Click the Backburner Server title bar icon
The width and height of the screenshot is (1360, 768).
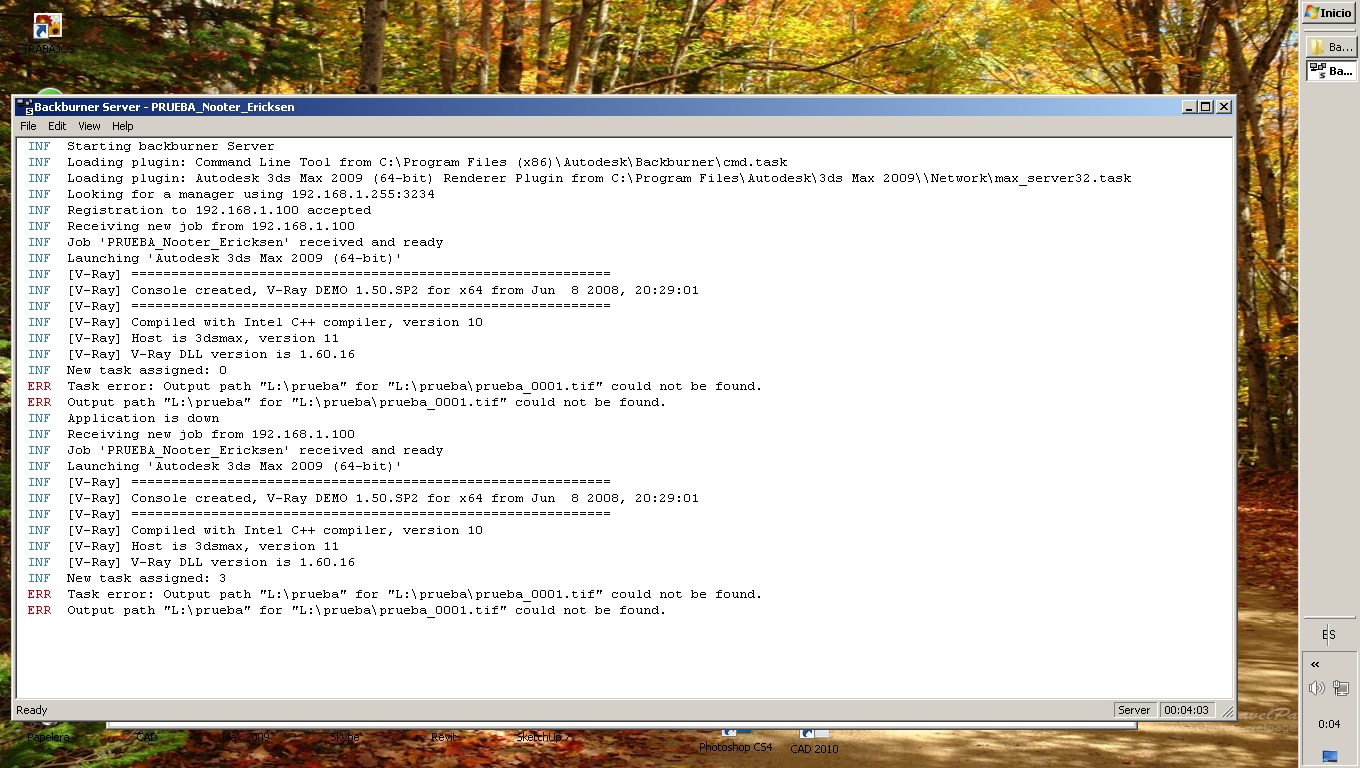point(25,107)
